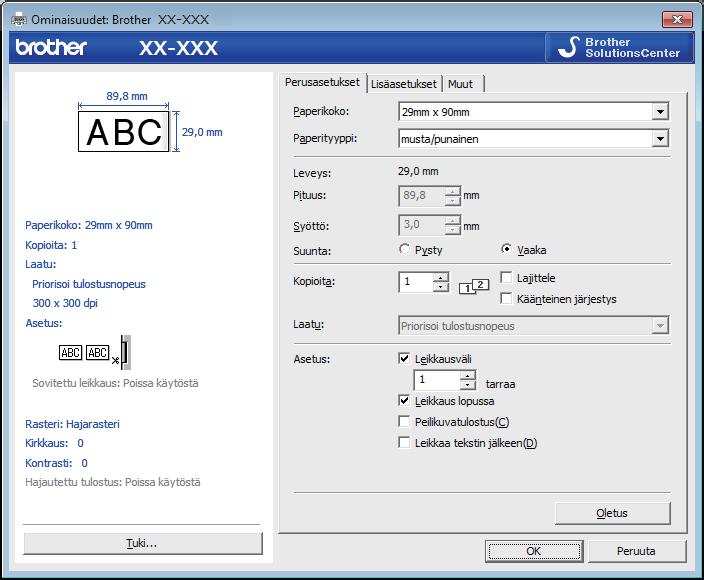The width and height of the screenshot is (704, 580).
Task: Close the Ominaisuudet dialog
Action: pyautogui.click(x=677, y=19)
